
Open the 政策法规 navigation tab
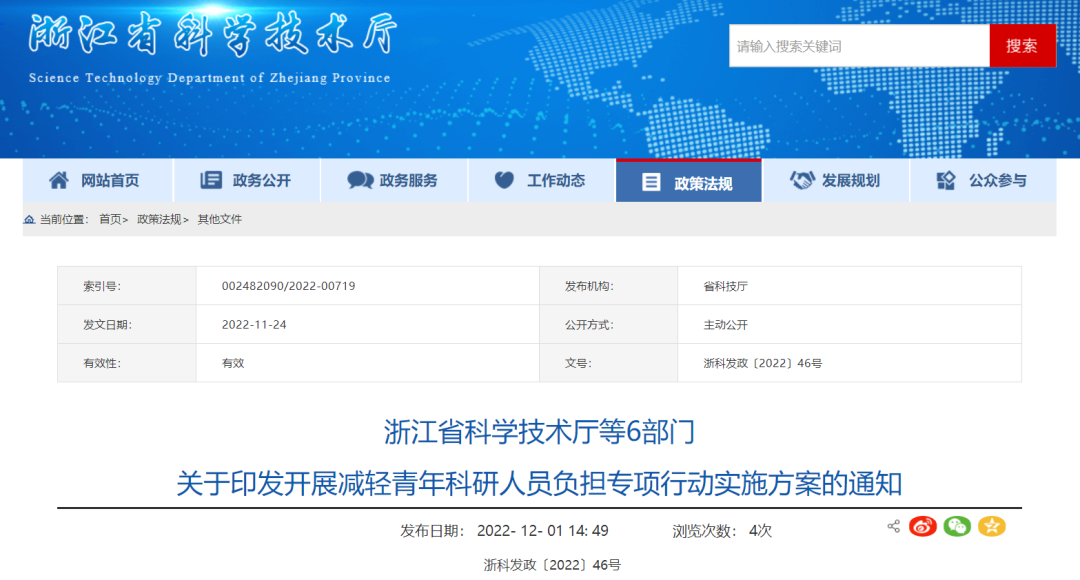pyautogui.click(x=688, y=182)
